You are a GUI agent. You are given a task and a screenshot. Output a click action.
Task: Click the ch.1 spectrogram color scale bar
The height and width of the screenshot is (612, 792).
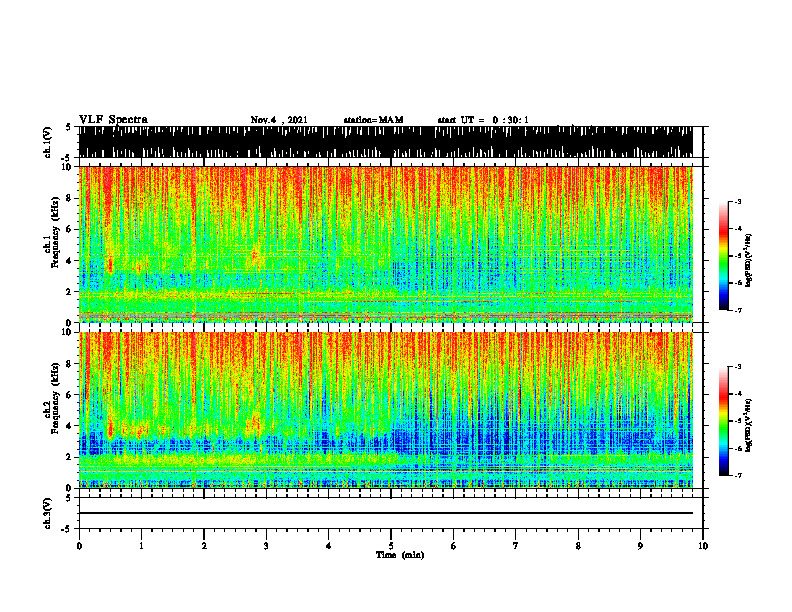[724, 256]
